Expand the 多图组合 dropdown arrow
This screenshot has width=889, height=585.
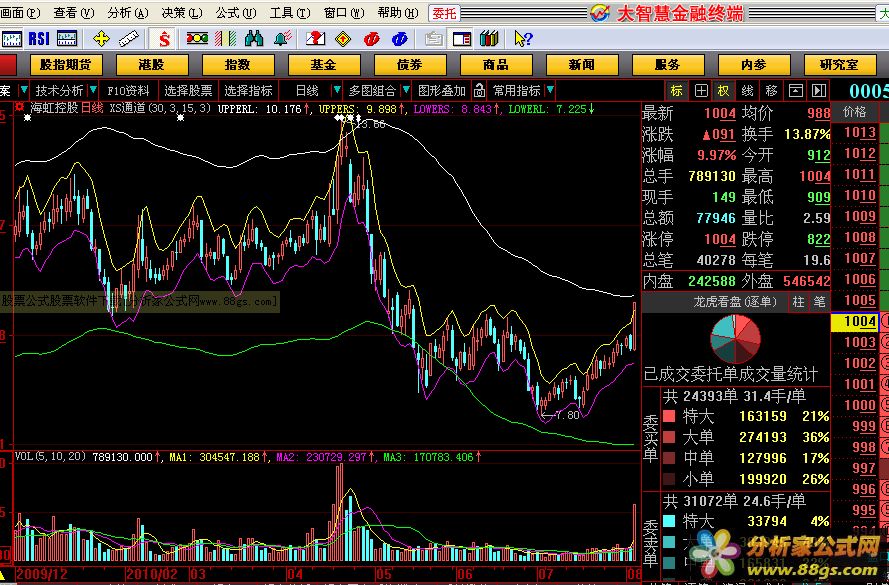pyautogui.click(x=406, y=90)
